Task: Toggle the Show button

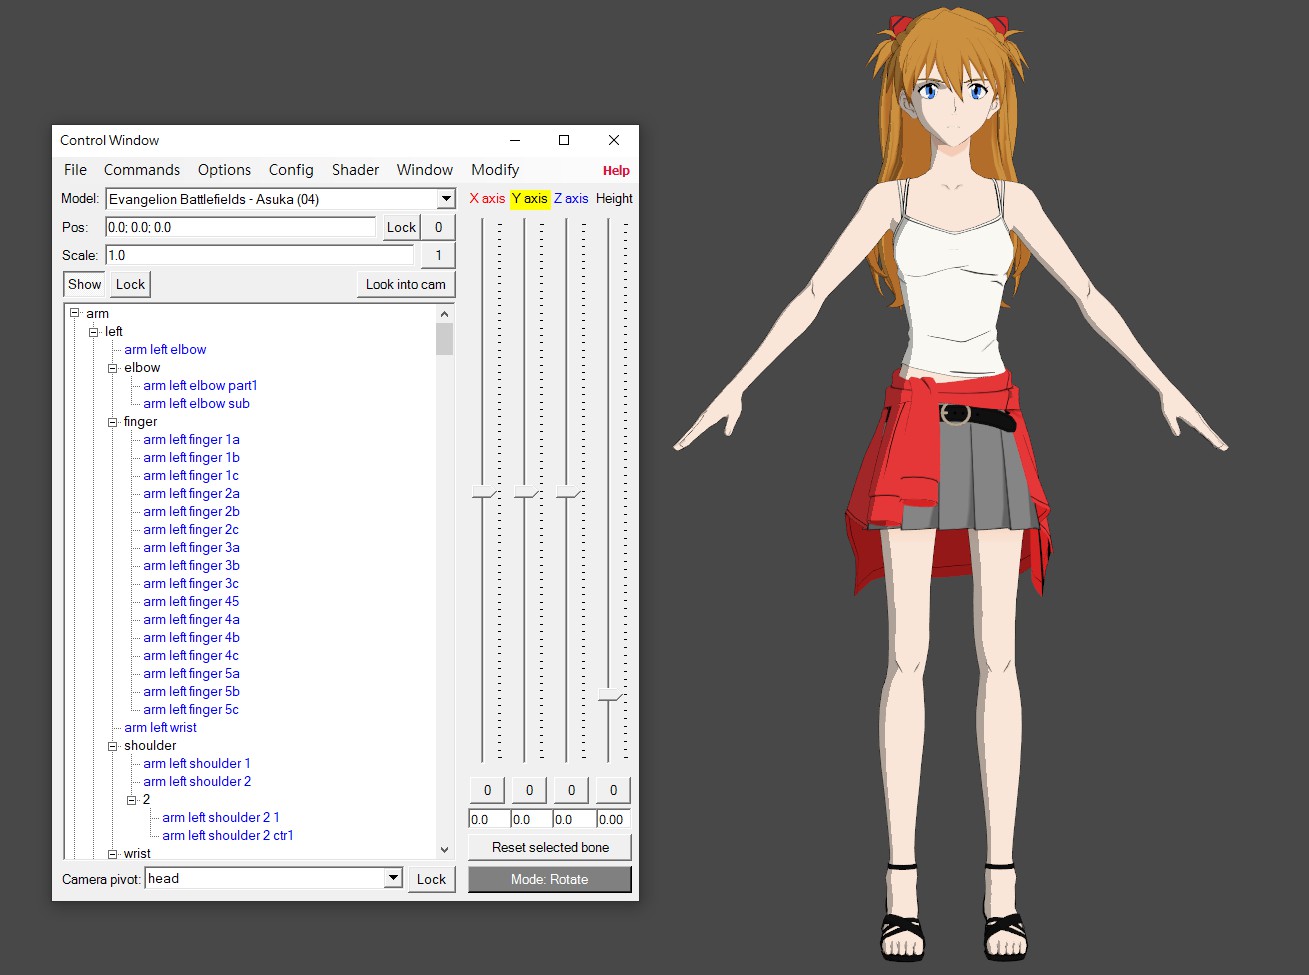Action: [84, 284]
